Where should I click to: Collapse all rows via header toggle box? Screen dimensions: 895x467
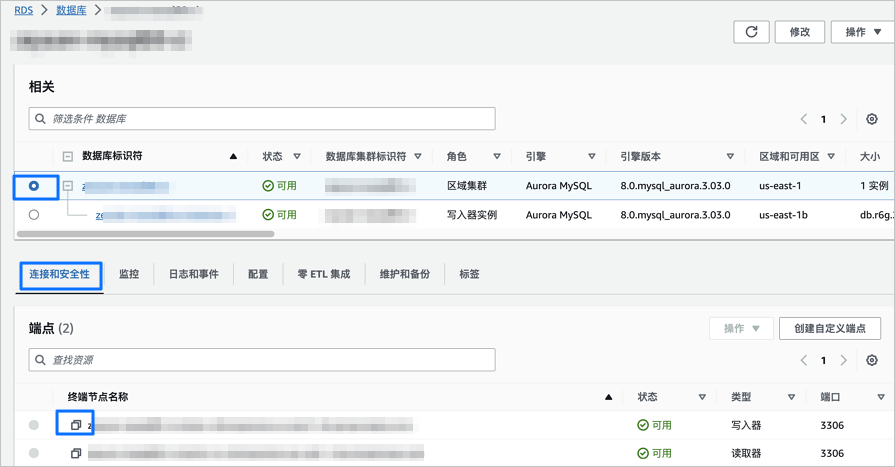click(x=67, y=156)
